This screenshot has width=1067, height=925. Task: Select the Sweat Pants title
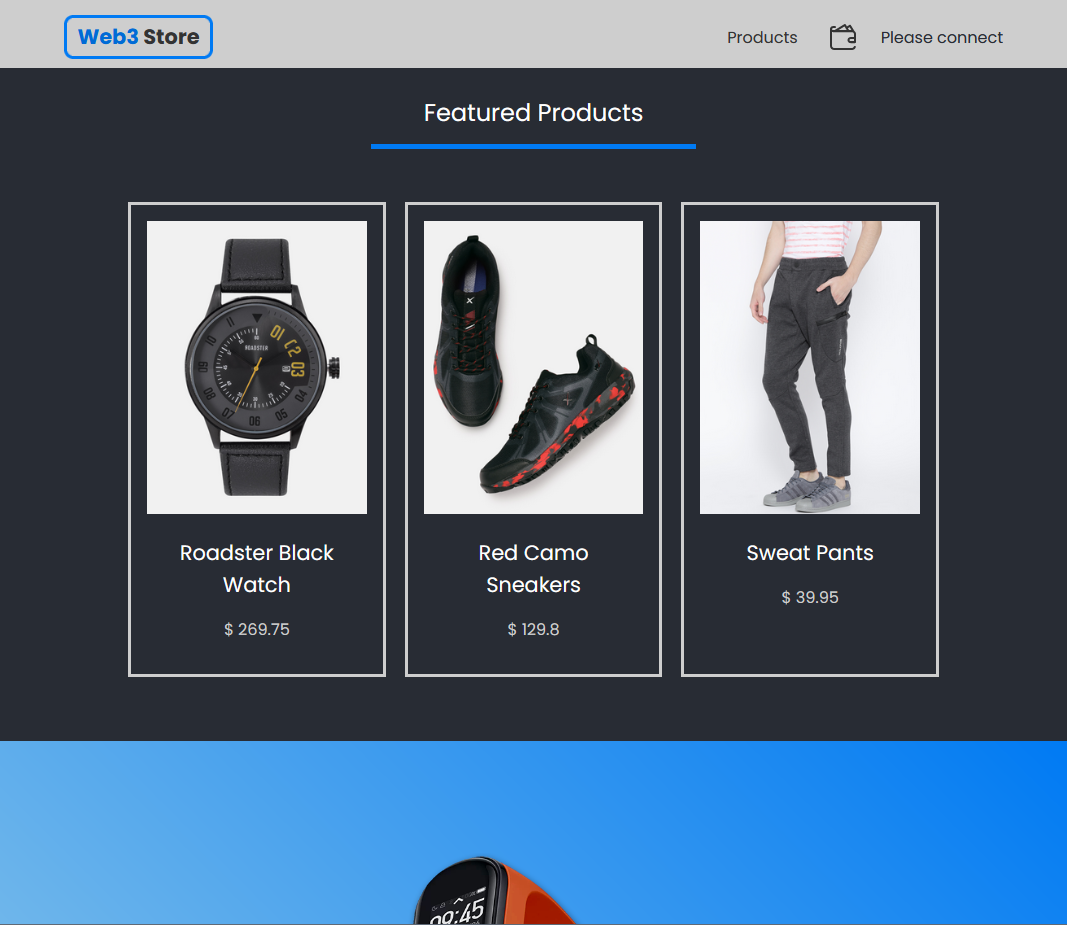(810, 553)
